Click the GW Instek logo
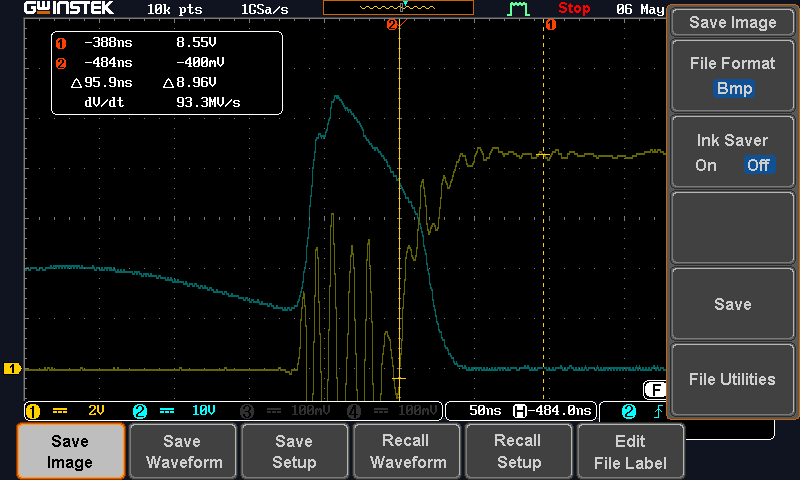Screen dimensions: 800x480 pos(69,8)
